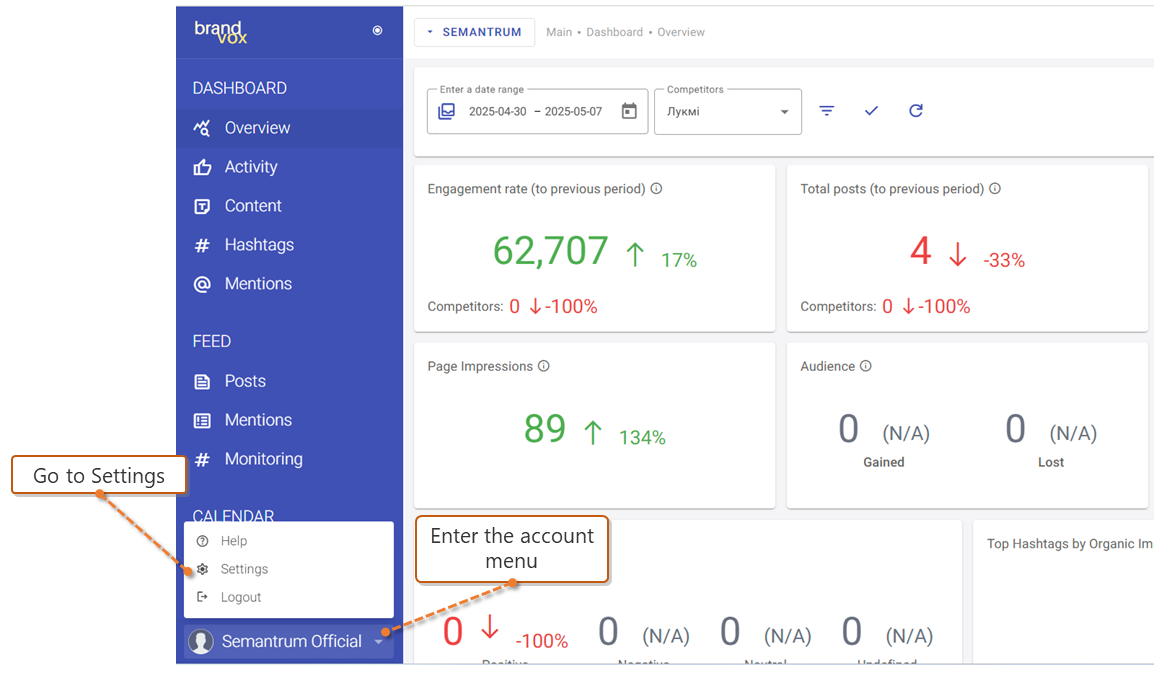
Task: Click the Overview chart icon in sidebar
Action: pos(201,128)
